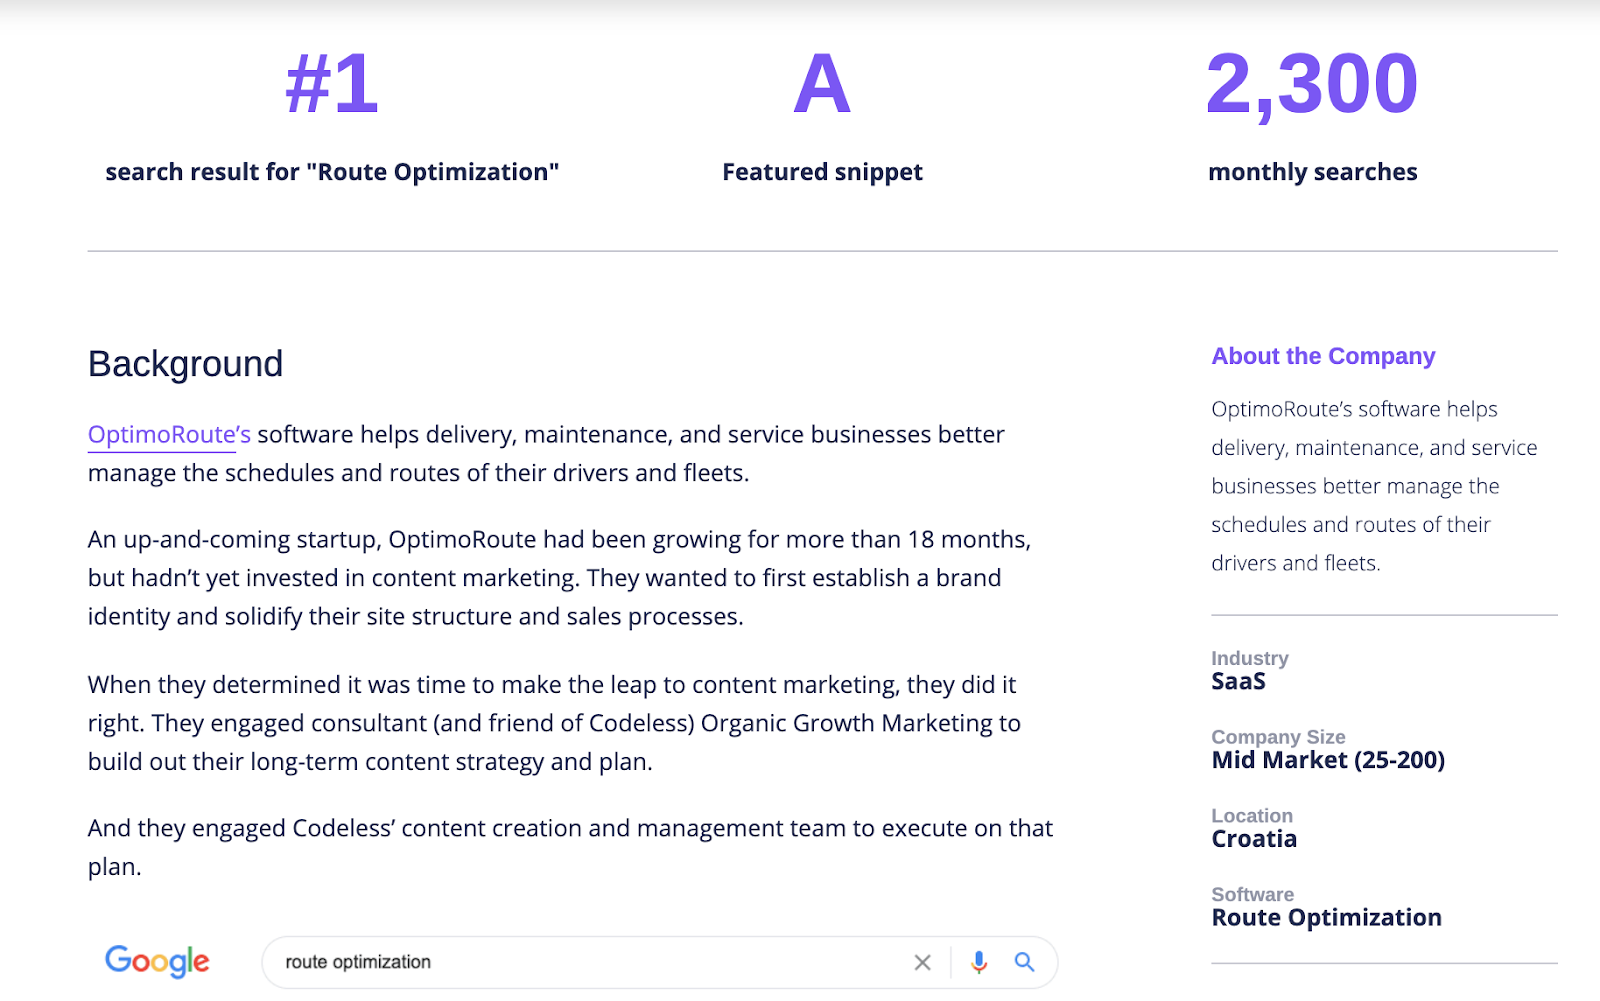The width and height of the screenshot is (1600, 1001).
Task: Click the search result for "Route Optimization" caption
Action: pyautogui.click(x=332, y=172)
